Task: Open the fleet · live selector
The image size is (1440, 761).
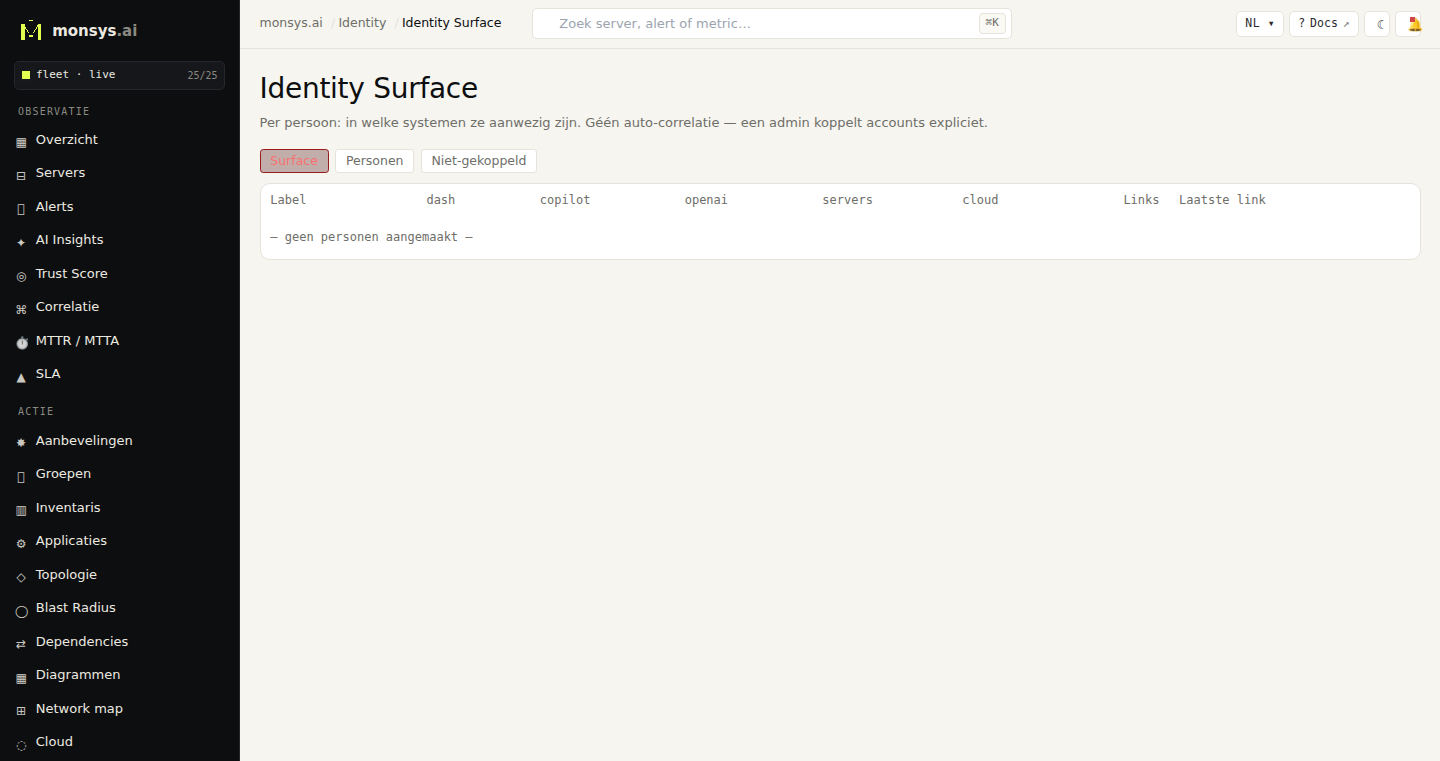Action: click(119, 75)
